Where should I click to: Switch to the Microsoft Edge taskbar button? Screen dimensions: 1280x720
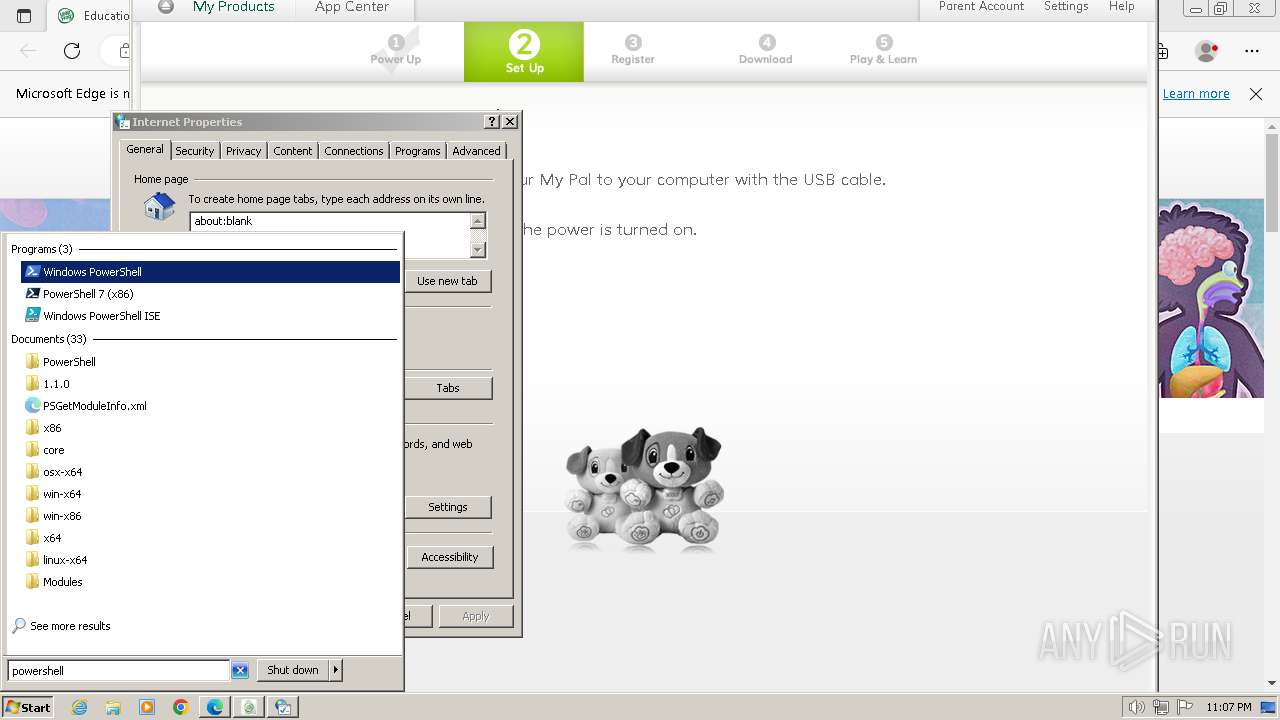point(215,707)
